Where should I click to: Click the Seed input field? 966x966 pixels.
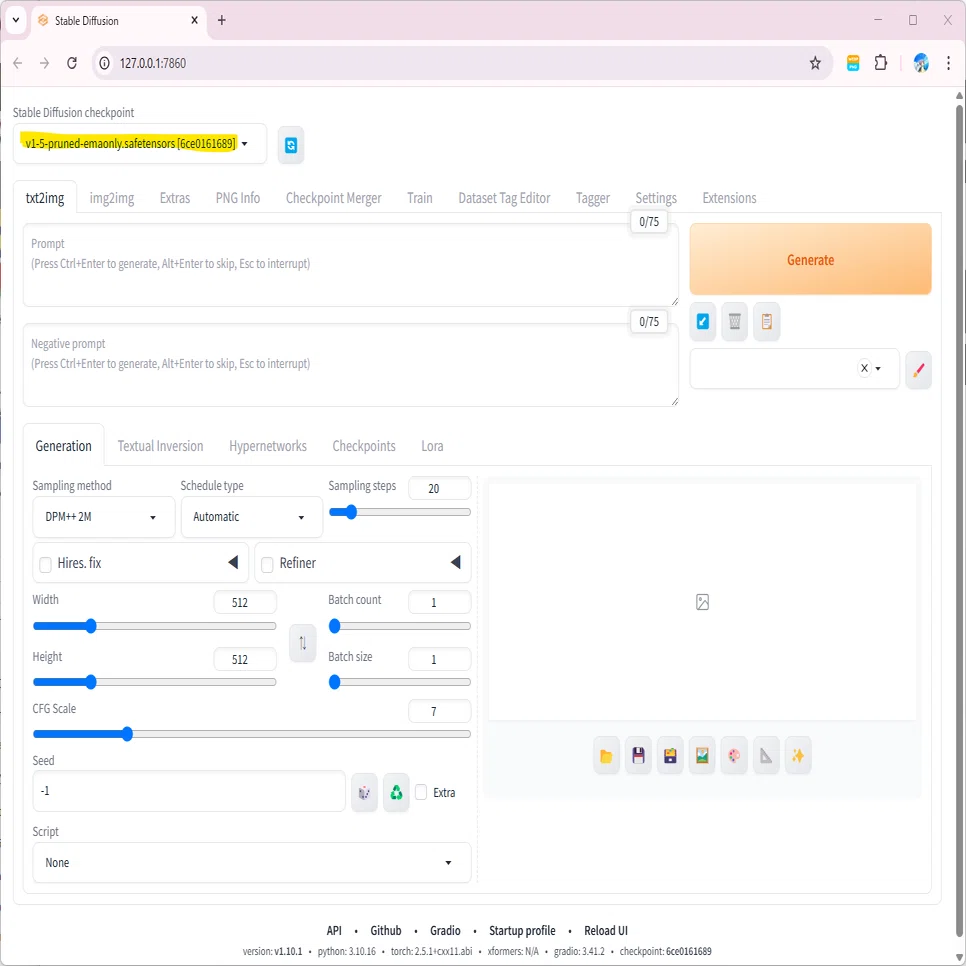pyautogui.click(x=189, y=791)
